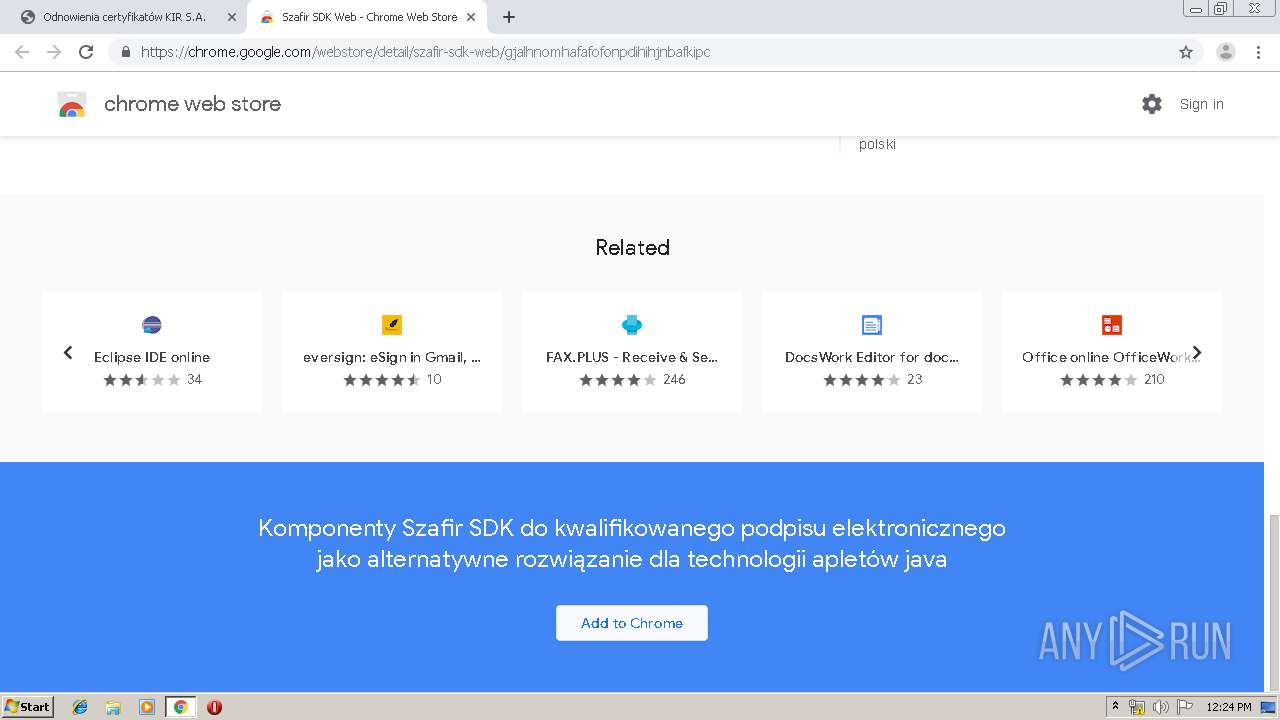Click the DocsWork Editor document icon
This screenshot has height=720, width=1280.
pos(872,325)
